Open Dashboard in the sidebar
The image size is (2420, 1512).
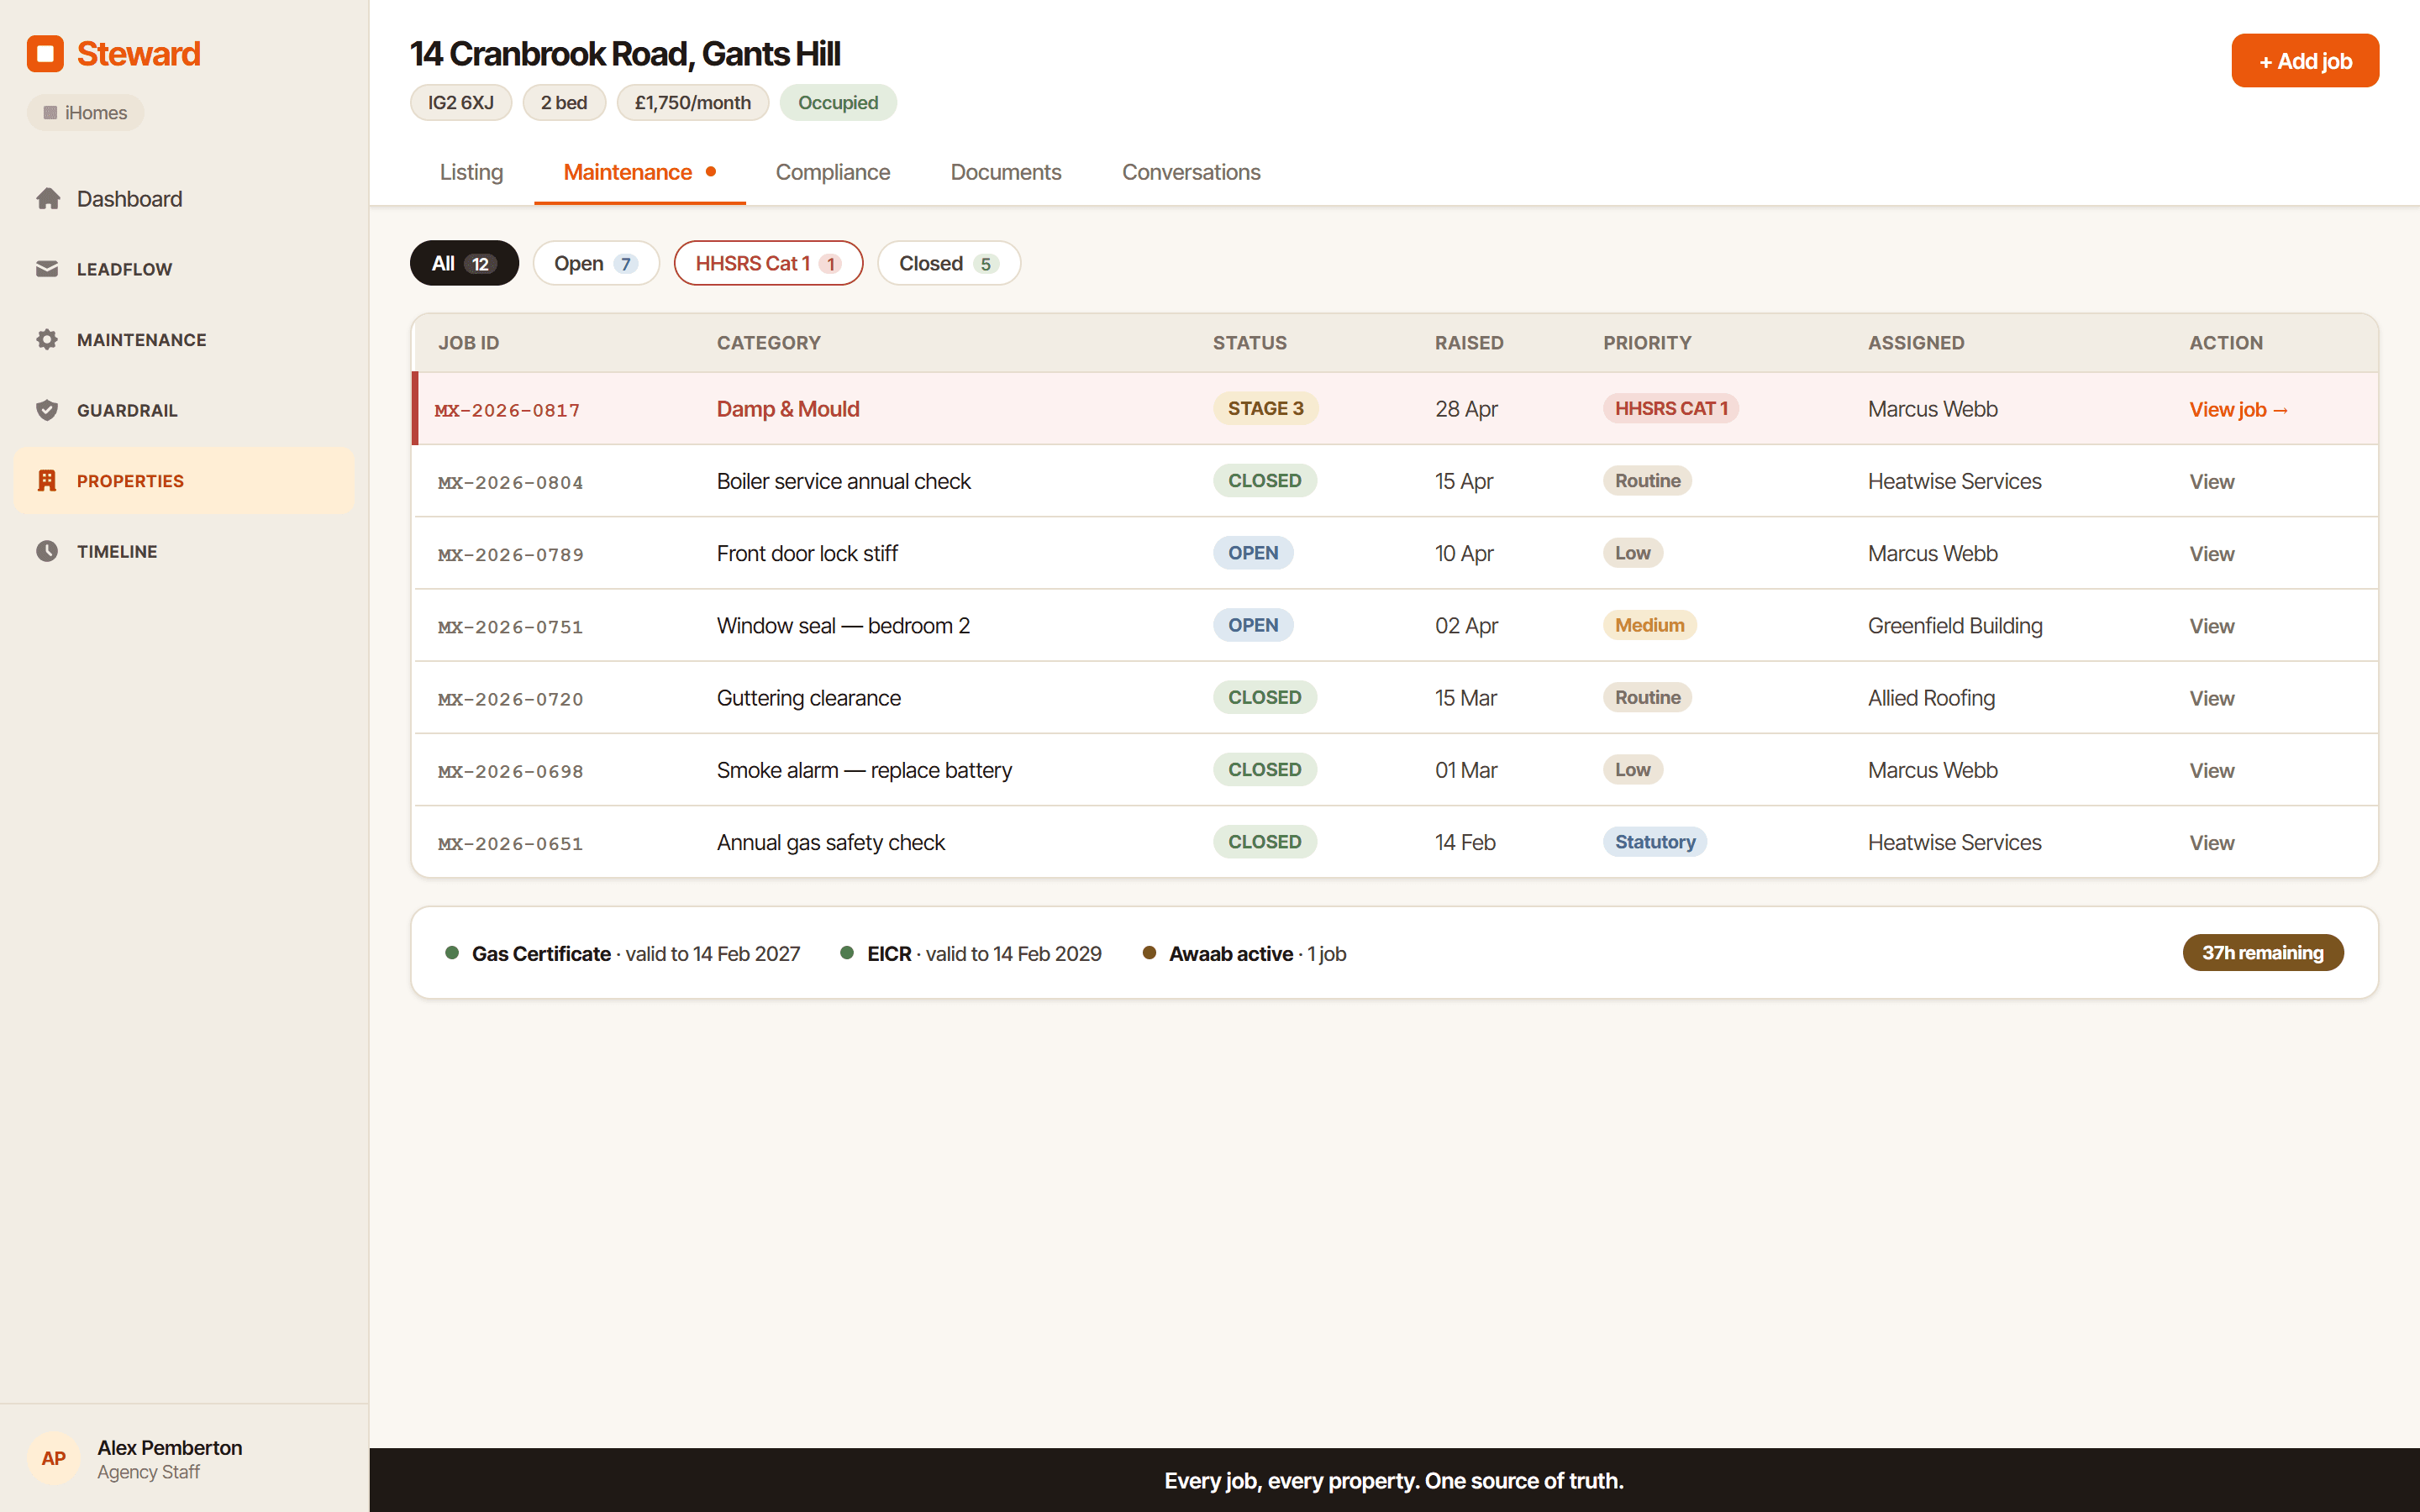tap(184, 199)
